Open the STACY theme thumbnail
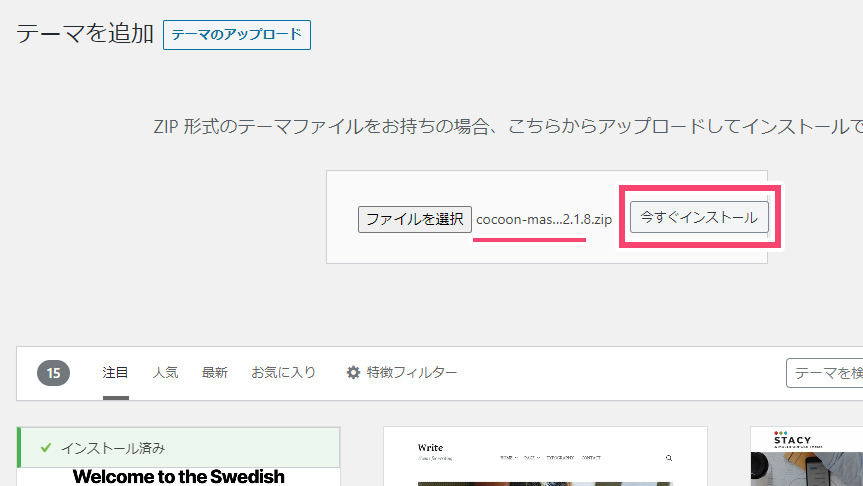Viewport: 863px width, 486px height. [807, 456]
